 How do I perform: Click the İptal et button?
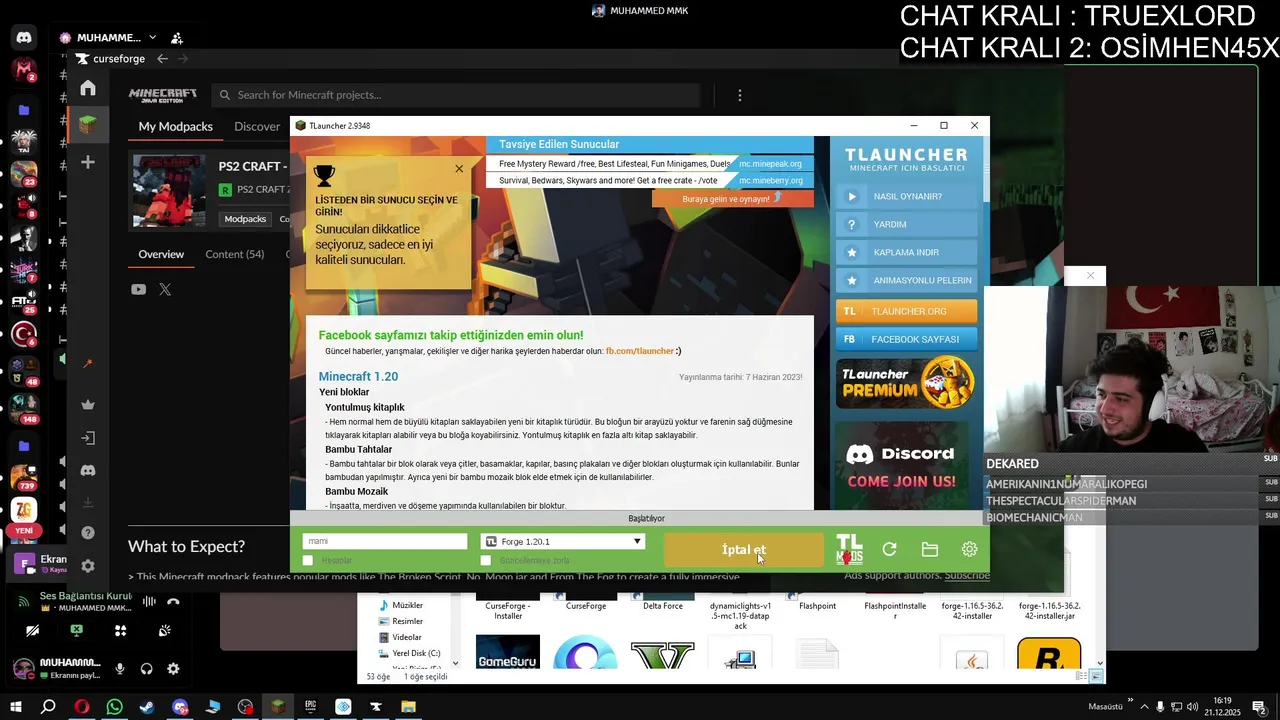click(744, 549)
